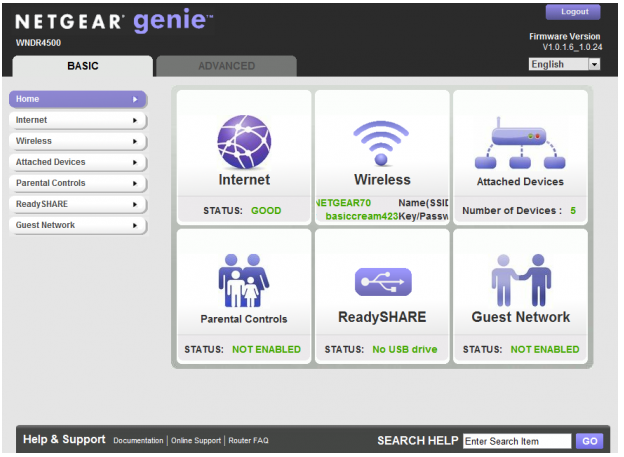This screenshot has width=624, height=457.
Task: Open the Internet globe icon tile
Action: pyautogui.click(x=244, y=142)
